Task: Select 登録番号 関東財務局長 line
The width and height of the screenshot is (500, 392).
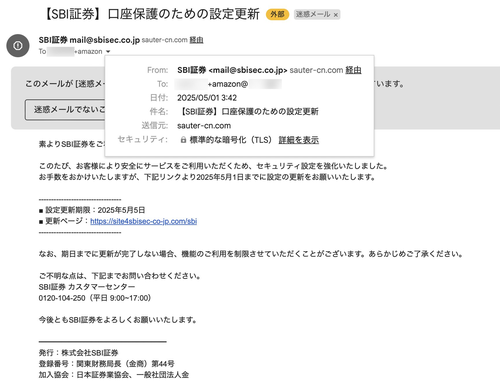Action: pyautogui.click(x=107, y=364)
